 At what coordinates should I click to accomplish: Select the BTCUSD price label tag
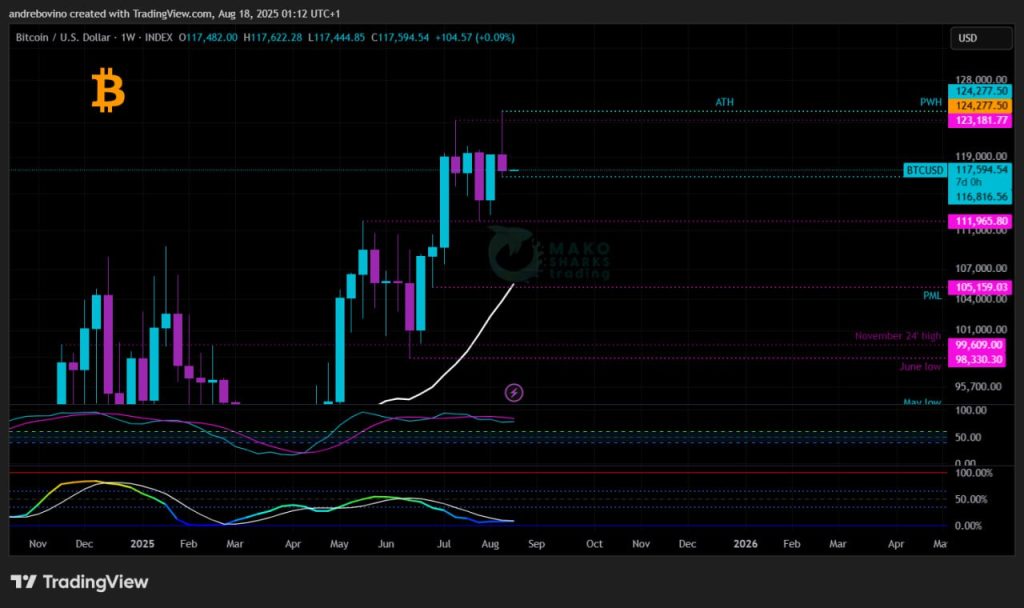(924, 171)
